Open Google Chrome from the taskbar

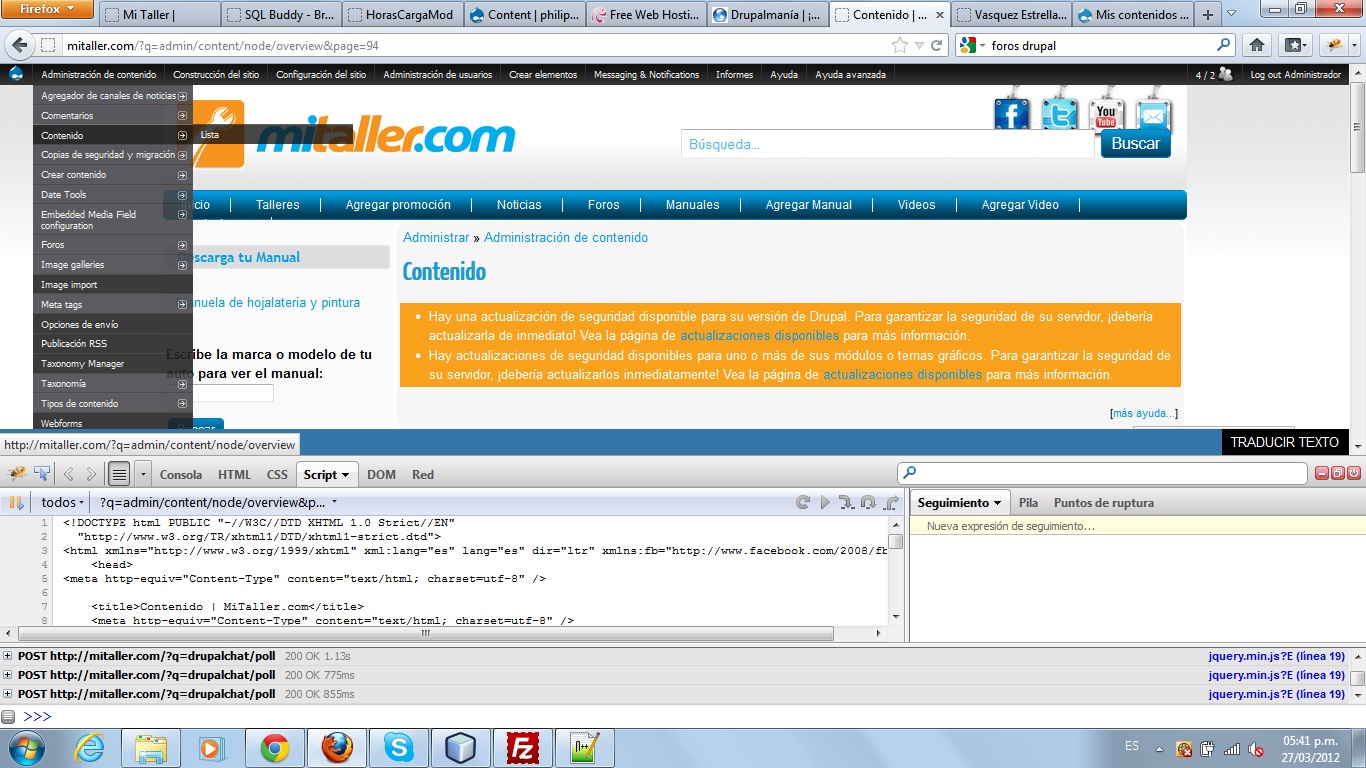pyautogui.click(x=275, y=747)
